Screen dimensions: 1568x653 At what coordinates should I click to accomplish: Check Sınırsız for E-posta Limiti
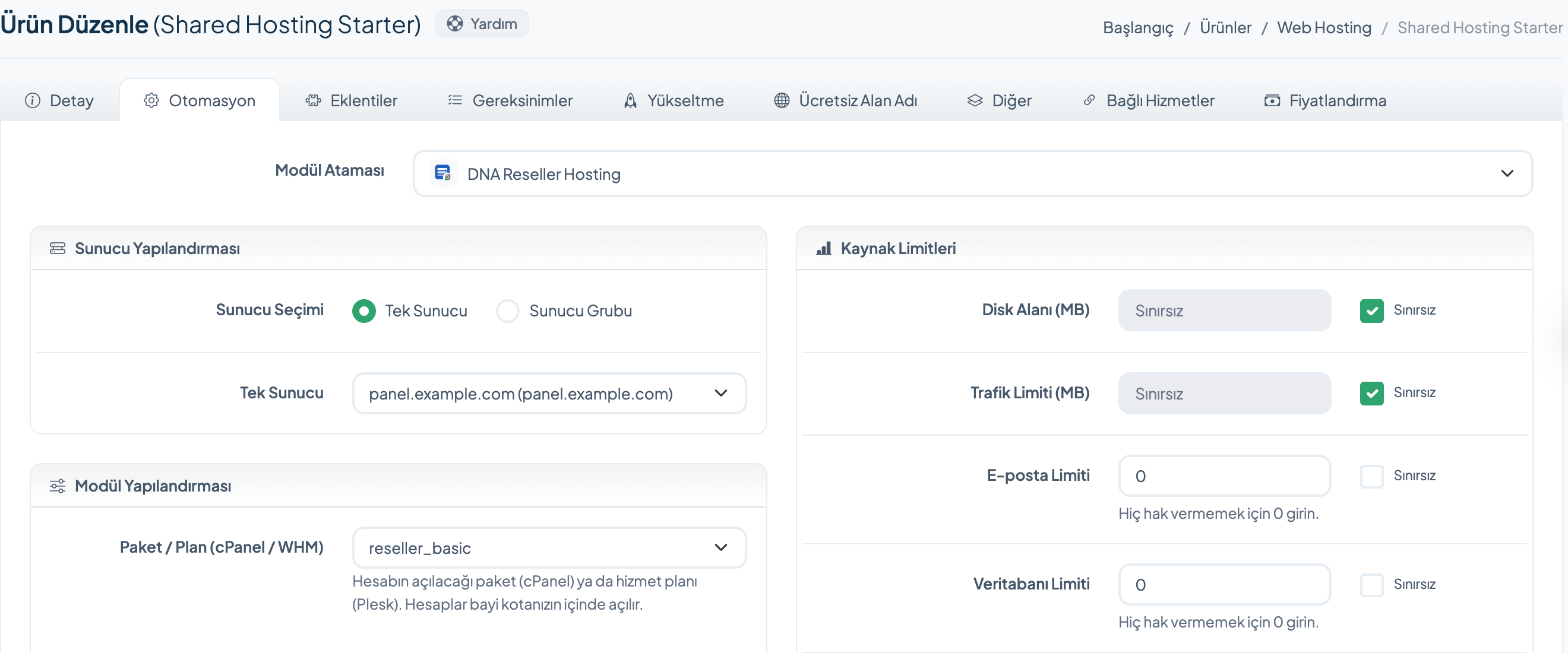(1372, 476)
